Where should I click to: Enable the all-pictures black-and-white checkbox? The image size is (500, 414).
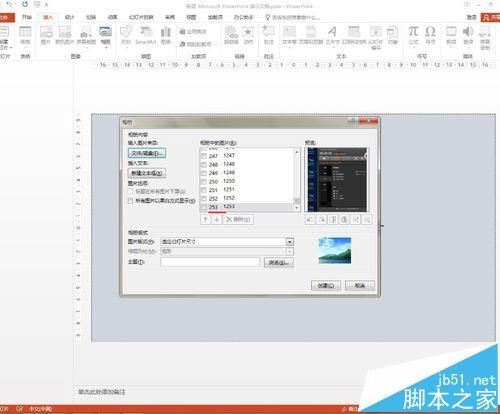(x=131, y=201)
